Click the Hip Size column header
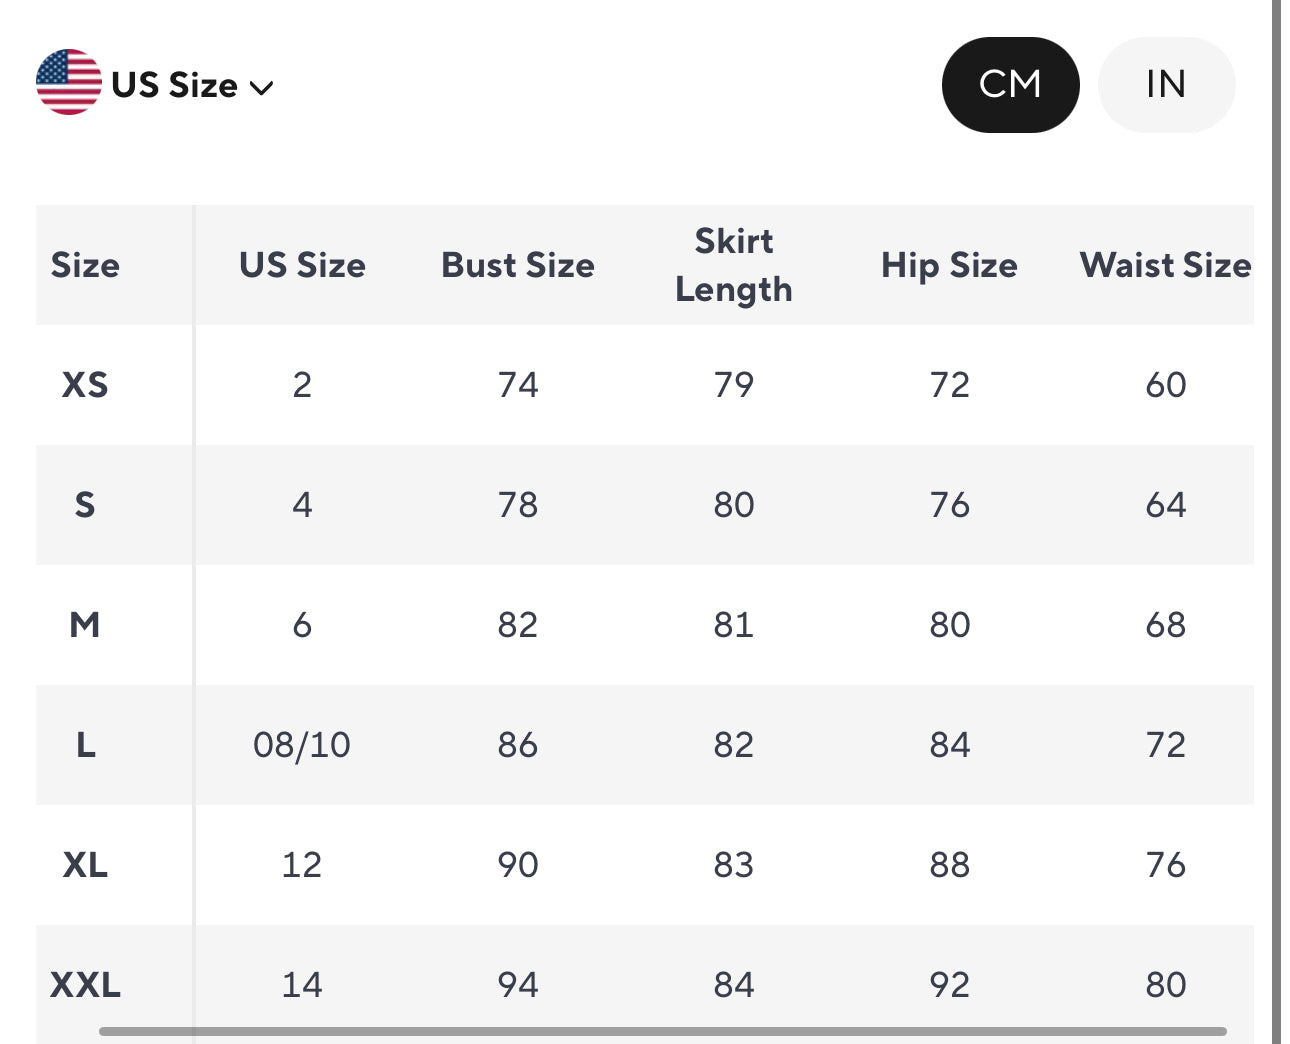 (949, 265)
